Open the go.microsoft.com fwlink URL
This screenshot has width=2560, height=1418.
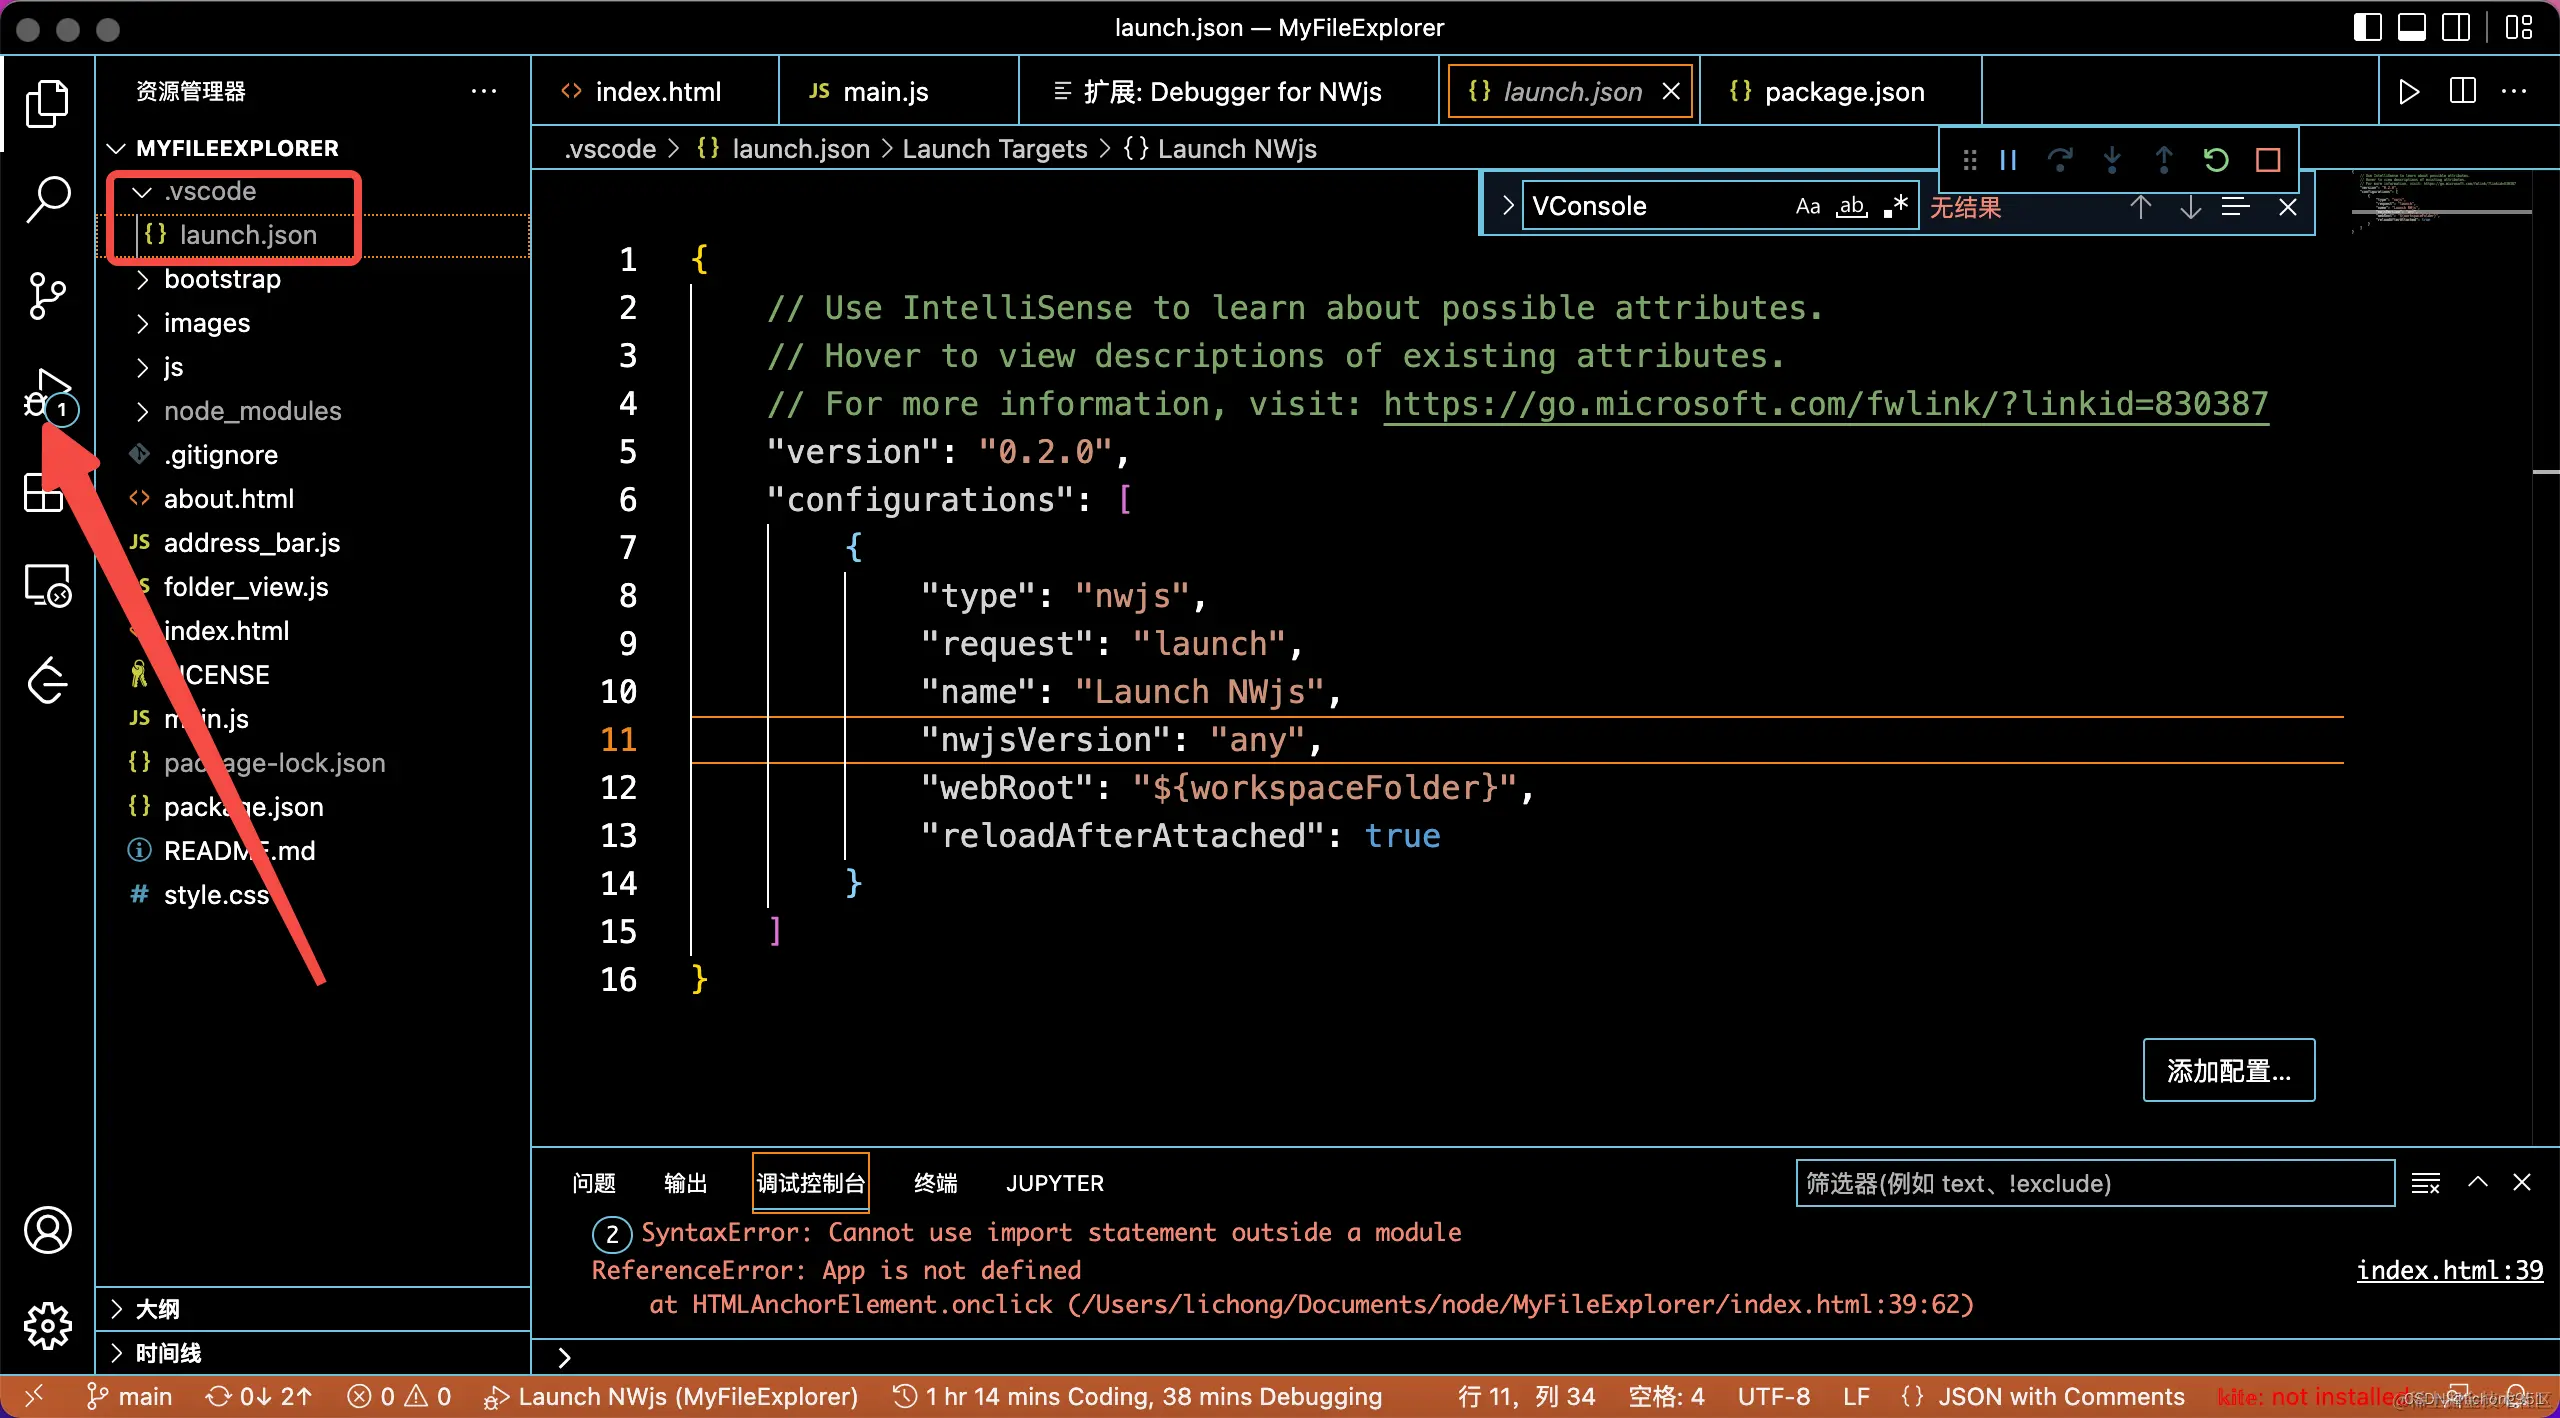point(1825,404)
